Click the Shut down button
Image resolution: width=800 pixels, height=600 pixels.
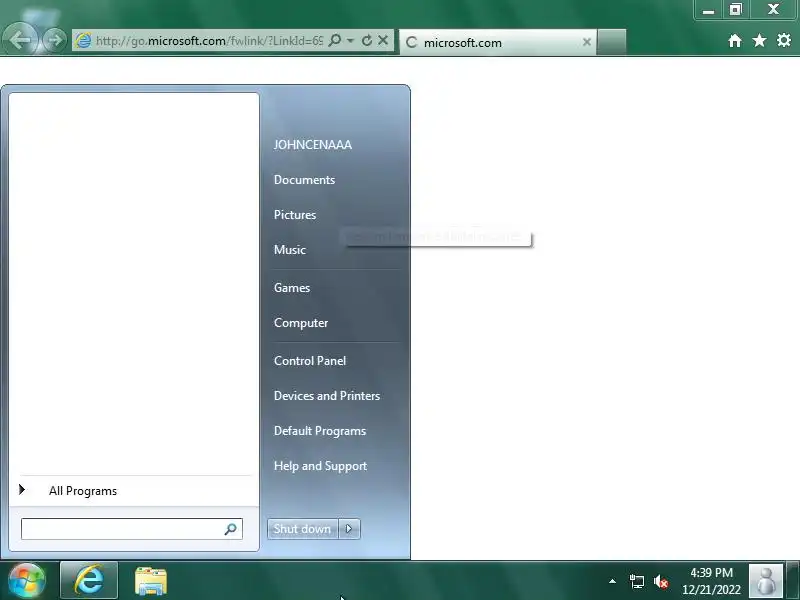click(x=302, y=529)
